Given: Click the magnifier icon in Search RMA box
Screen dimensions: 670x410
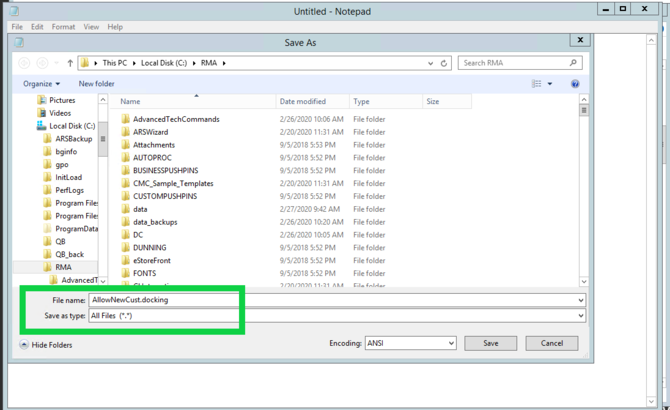Looking at the screenshot, I should click(x=573, y=63).
